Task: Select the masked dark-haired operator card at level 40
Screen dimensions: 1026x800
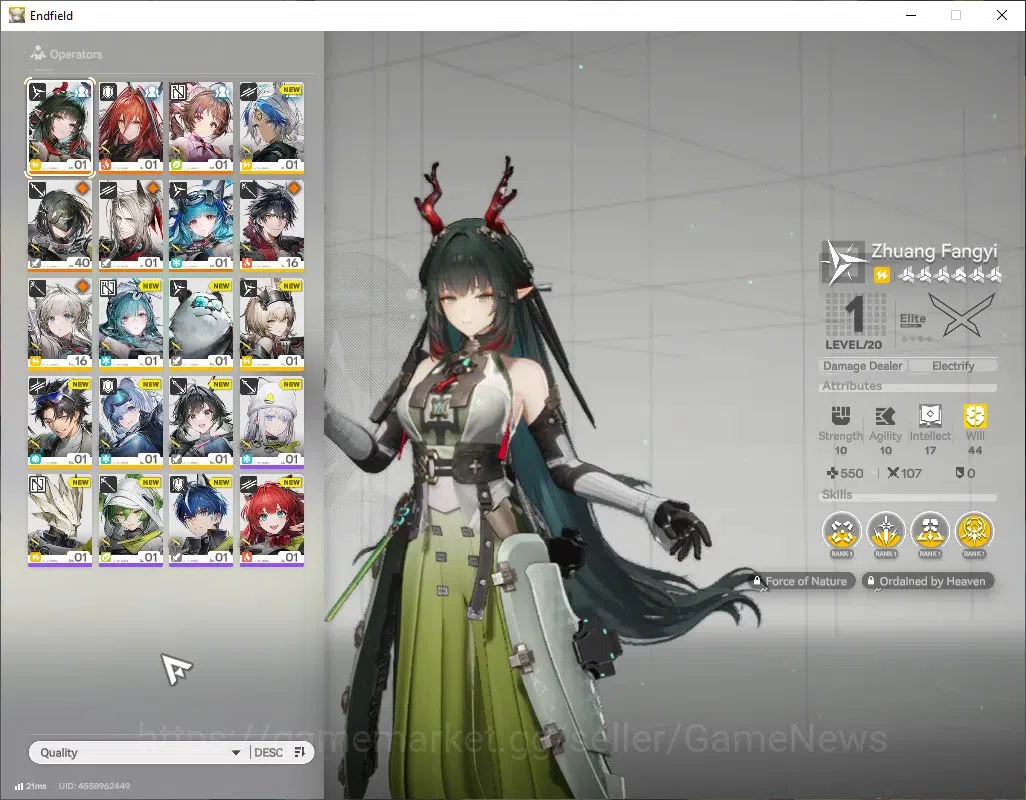Action: [60, 226]
